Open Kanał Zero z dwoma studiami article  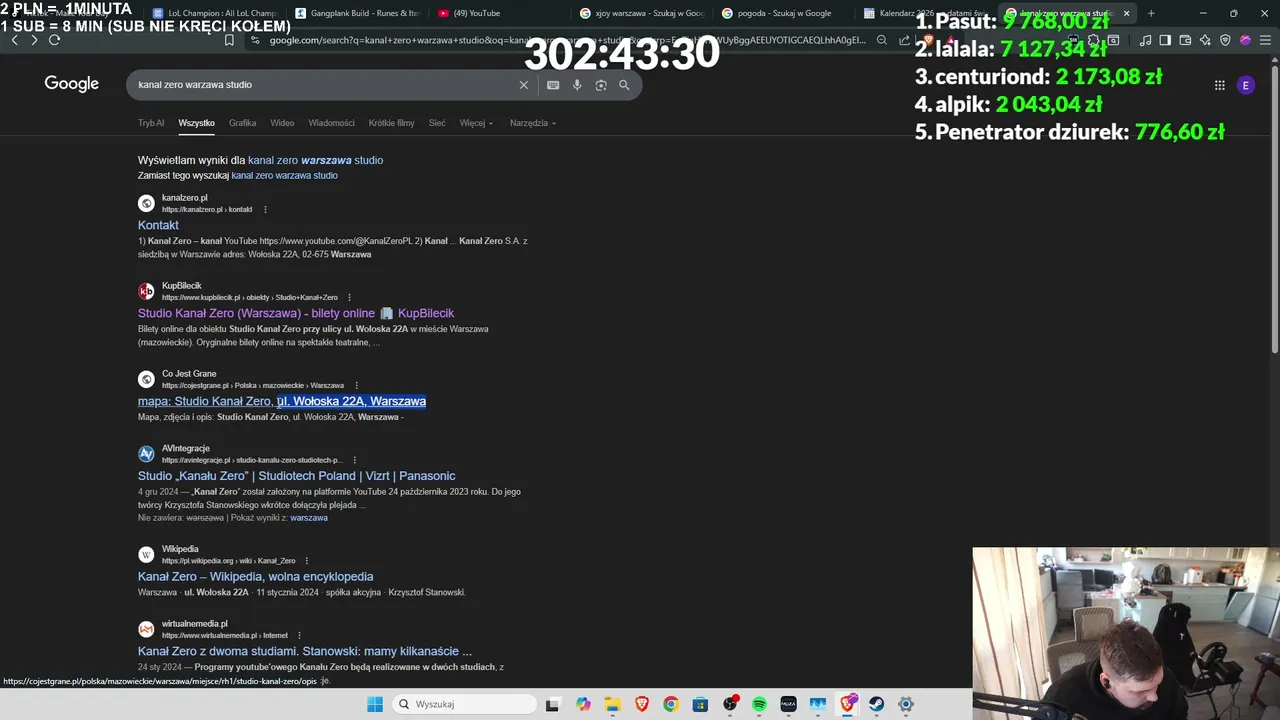tap(305, 651)
